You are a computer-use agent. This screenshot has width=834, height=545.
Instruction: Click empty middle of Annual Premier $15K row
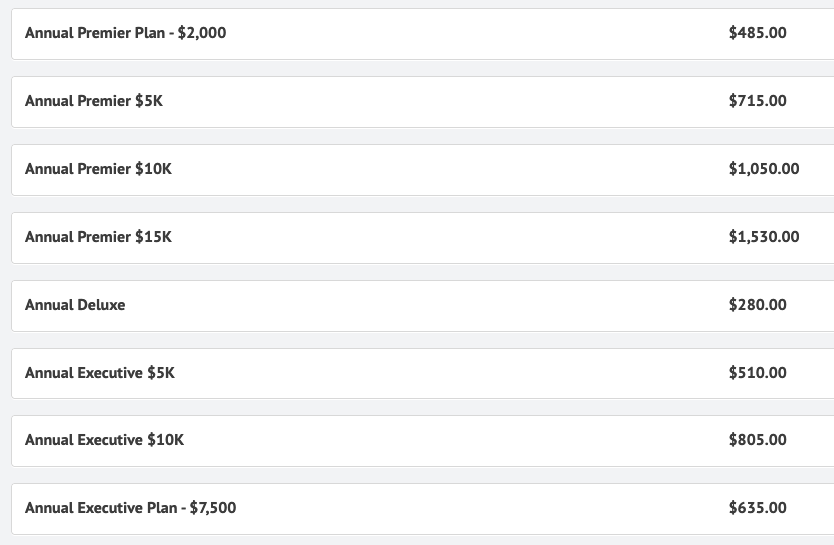tap(450, 237)
